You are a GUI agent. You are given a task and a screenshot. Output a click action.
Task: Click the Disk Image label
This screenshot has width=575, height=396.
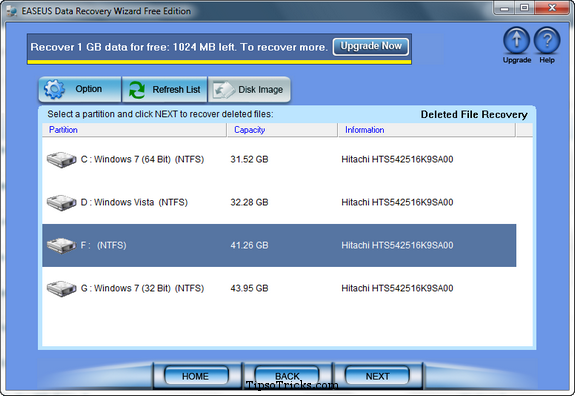pyautogui.click(x=260, y=89)
